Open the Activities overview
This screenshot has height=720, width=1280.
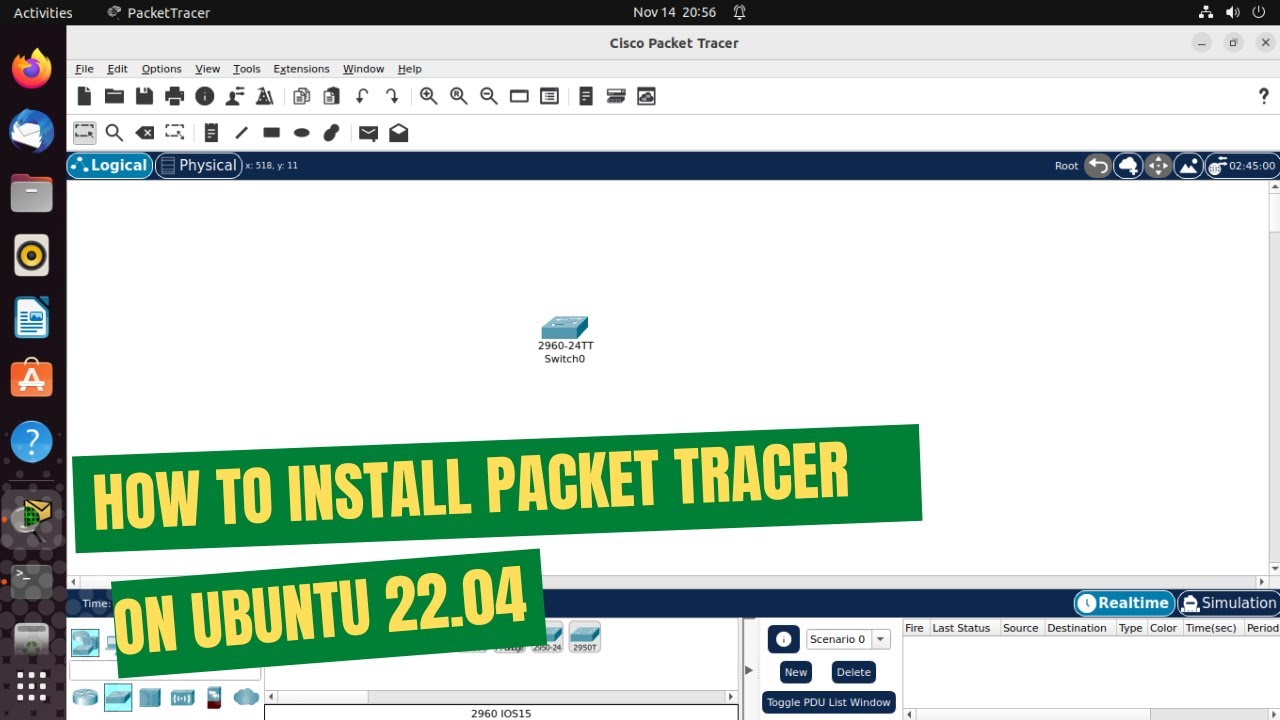tap(43, 13)
